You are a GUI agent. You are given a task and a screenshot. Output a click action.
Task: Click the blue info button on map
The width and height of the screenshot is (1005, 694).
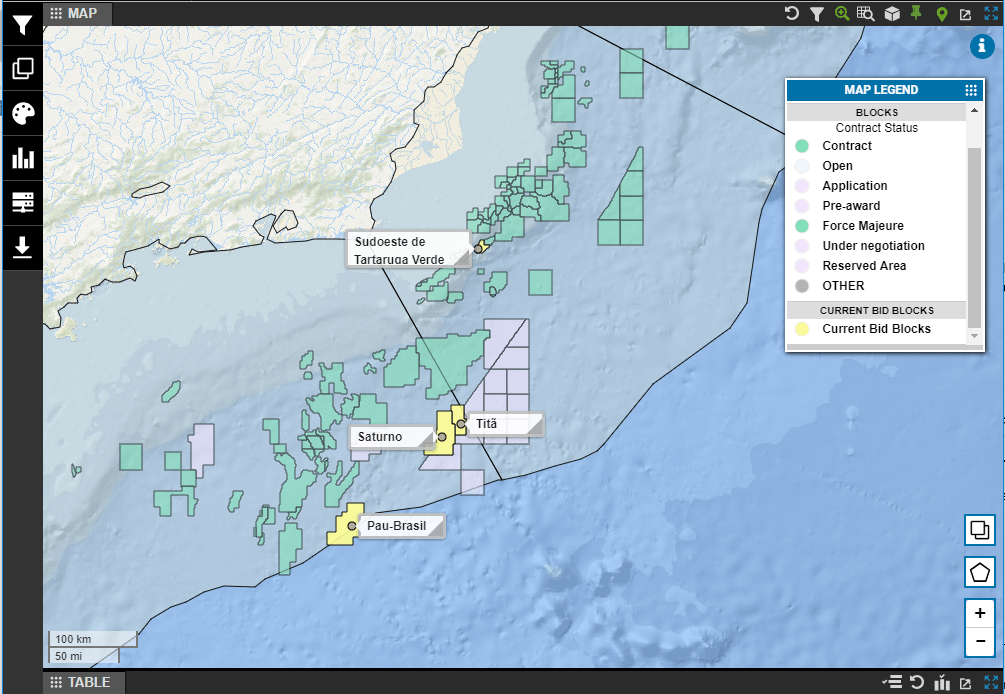[982, 47]
